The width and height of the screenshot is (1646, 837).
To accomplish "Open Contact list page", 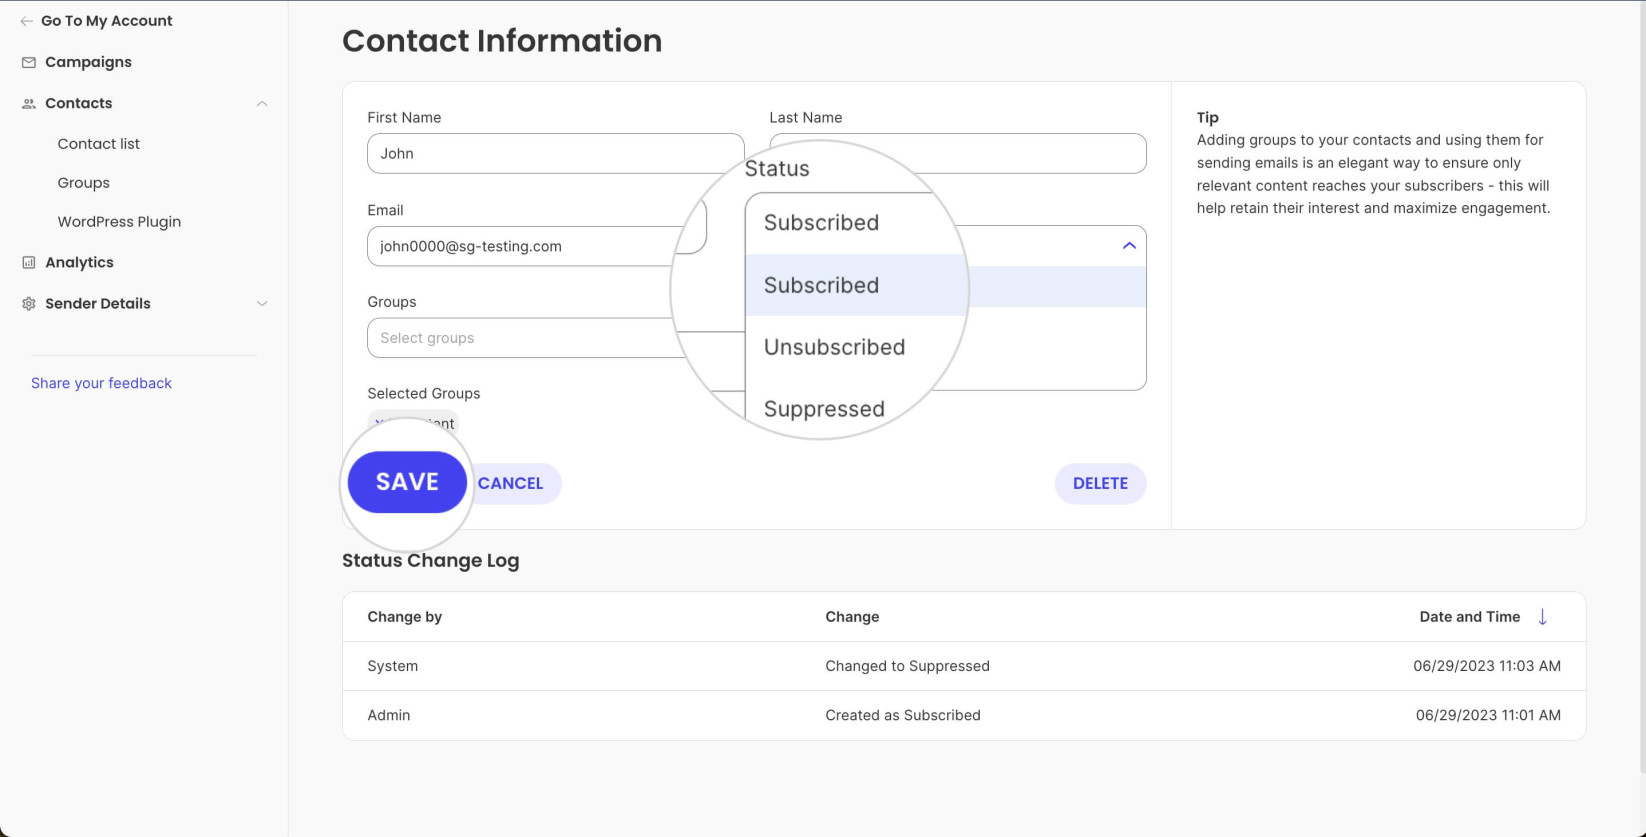I will point(99,144).
